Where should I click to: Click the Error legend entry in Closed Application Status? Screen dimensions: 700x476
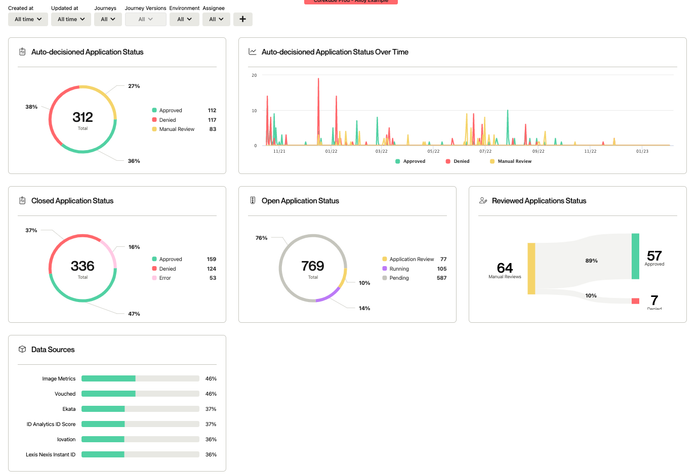click(x=170, y=279)
